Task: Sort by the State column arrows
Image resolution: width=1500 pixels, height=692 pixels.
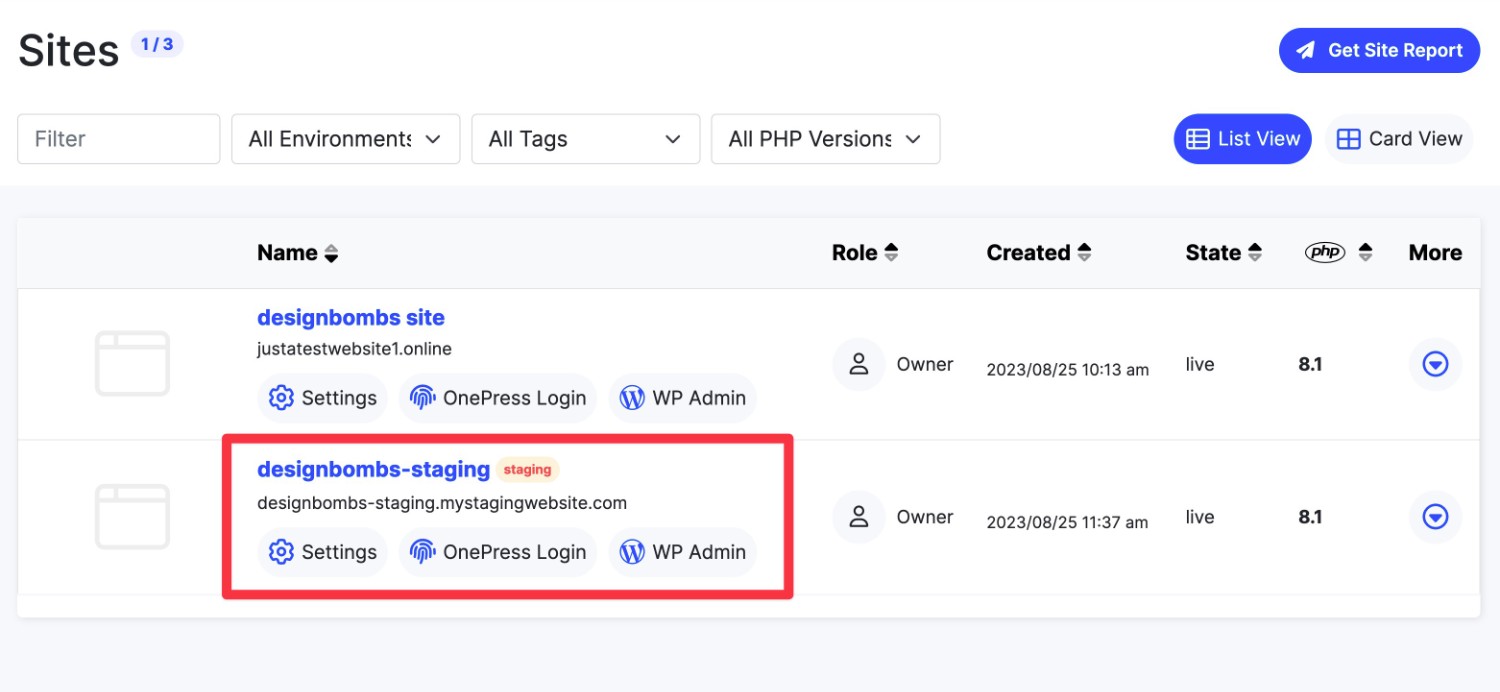Action: [1255, 253]
